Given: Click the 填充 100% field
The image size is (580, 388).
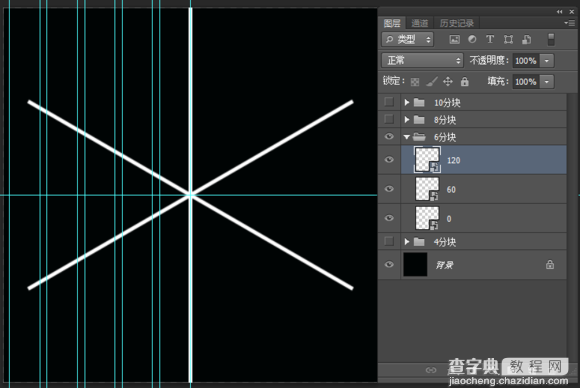Looking at the screenshot, I should pos(526,82).
